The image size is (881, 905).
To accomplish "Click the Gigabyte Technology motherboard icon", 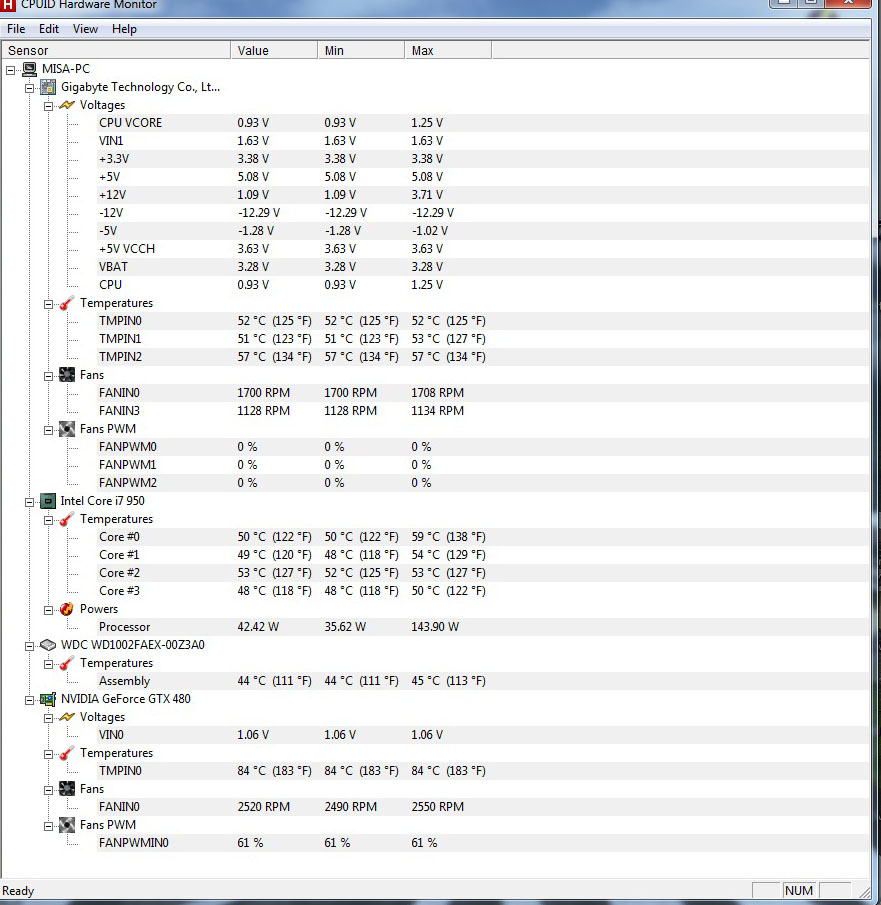I will pos(48,87).
